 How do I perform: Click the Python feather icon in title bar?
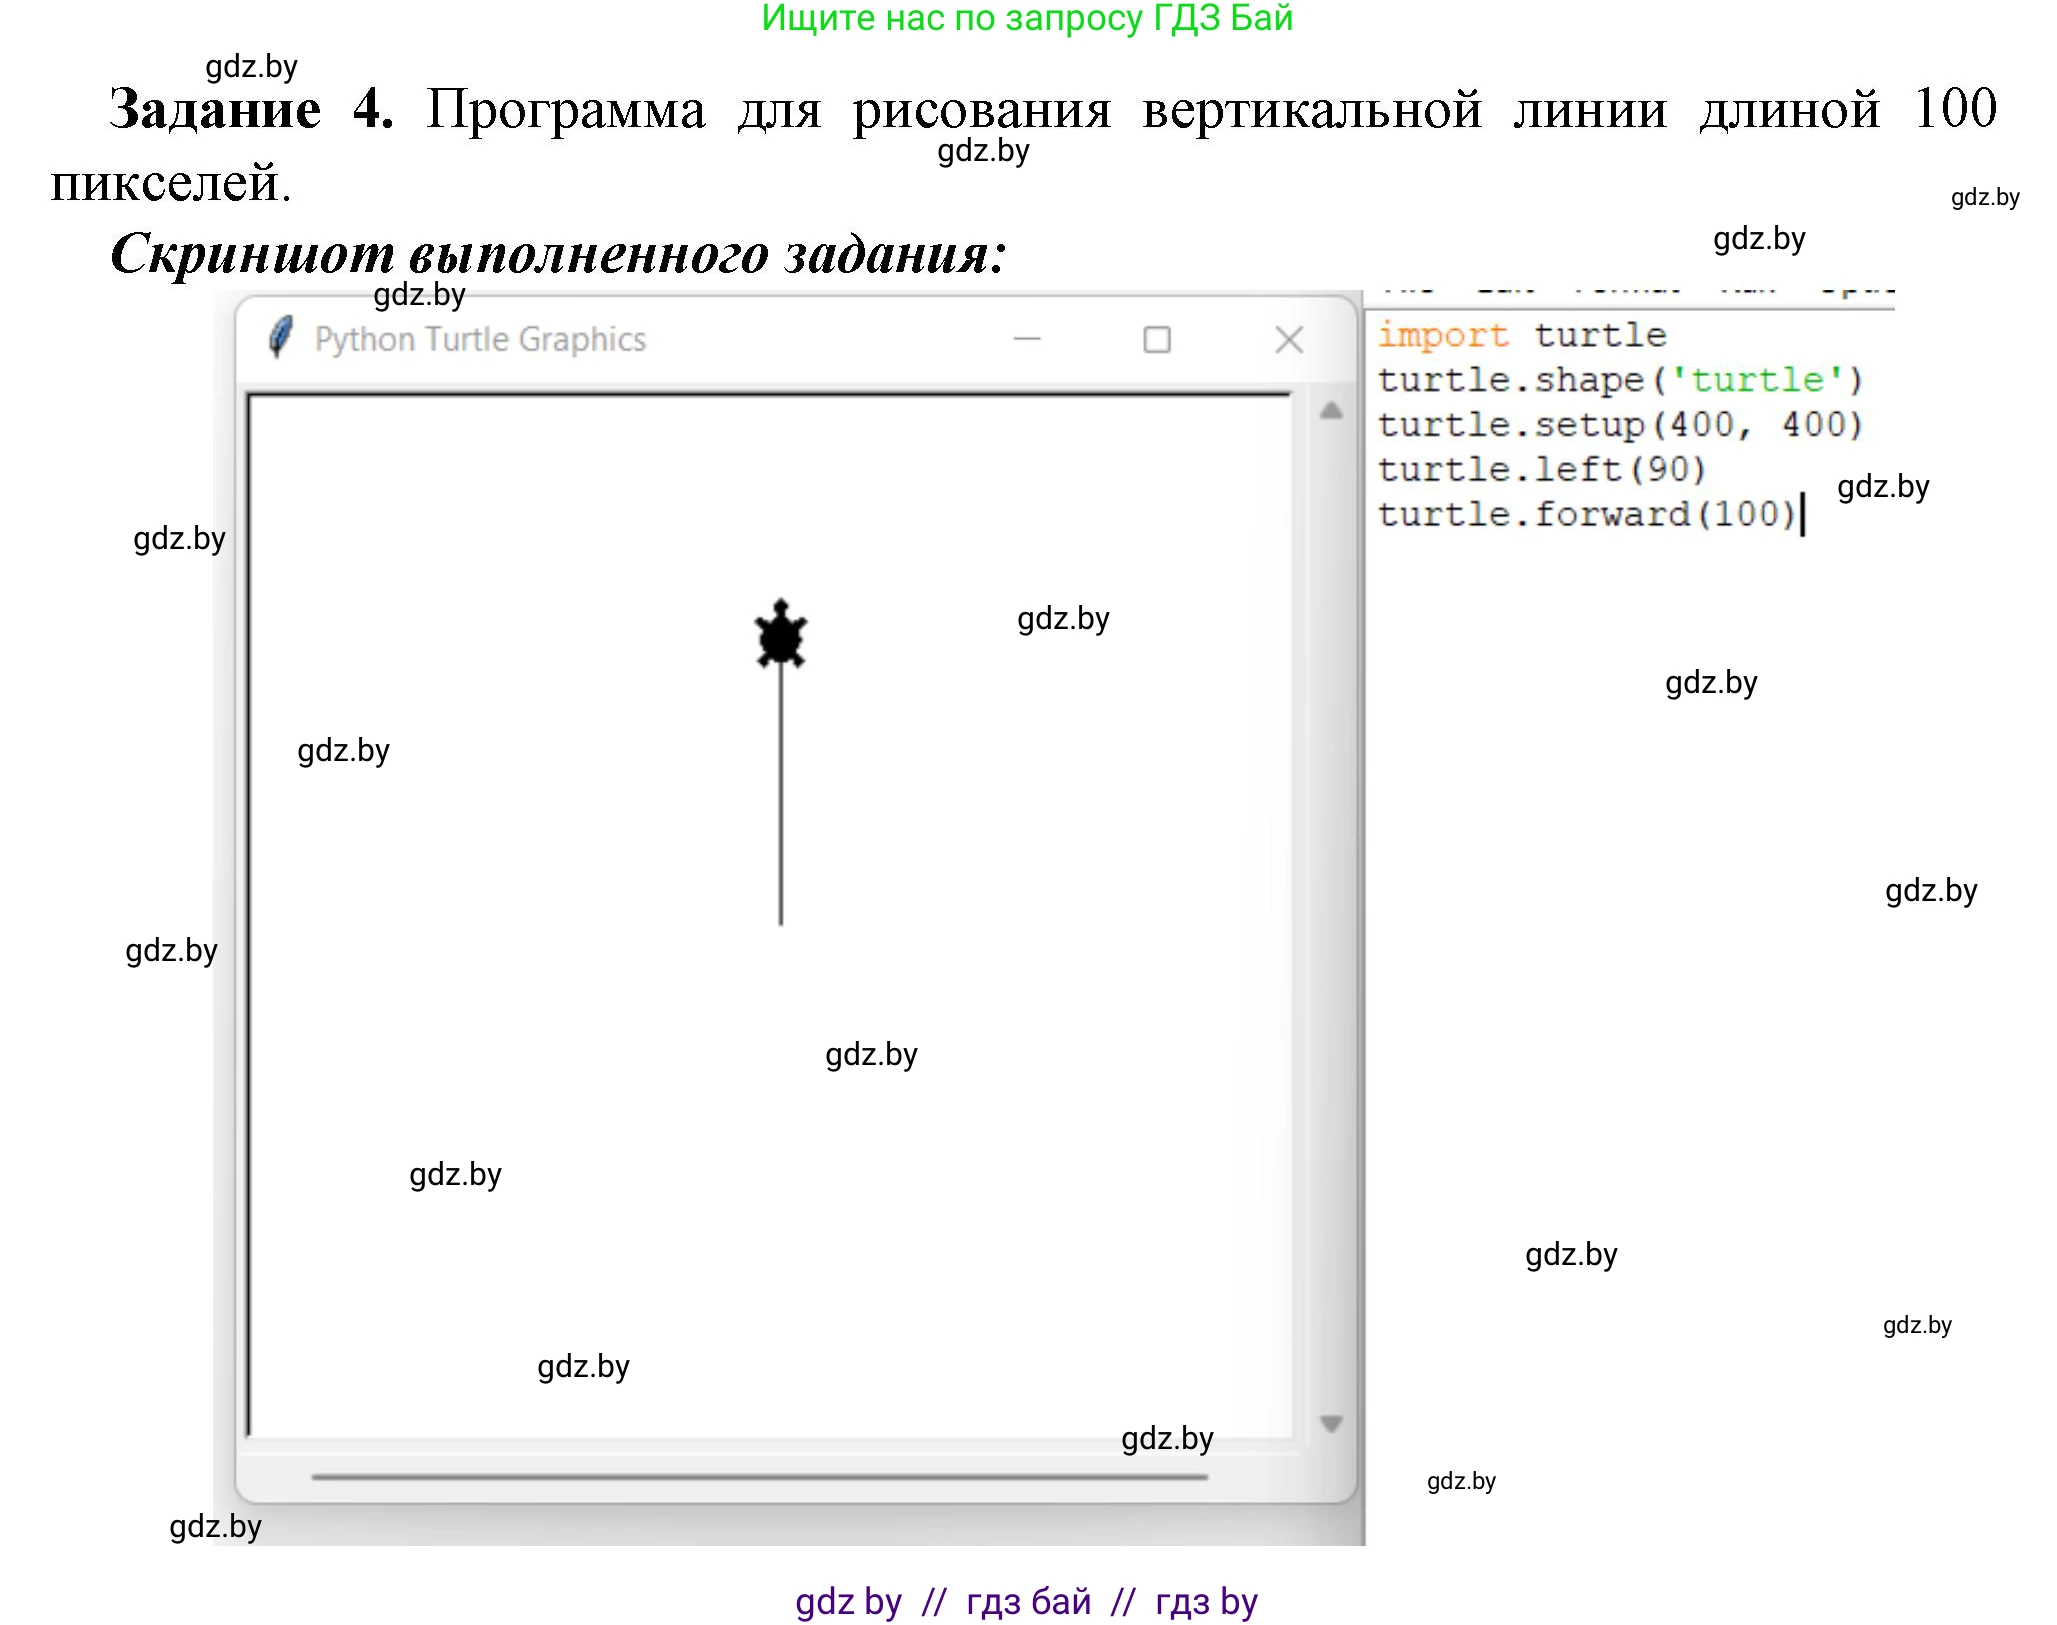[283, 338]
